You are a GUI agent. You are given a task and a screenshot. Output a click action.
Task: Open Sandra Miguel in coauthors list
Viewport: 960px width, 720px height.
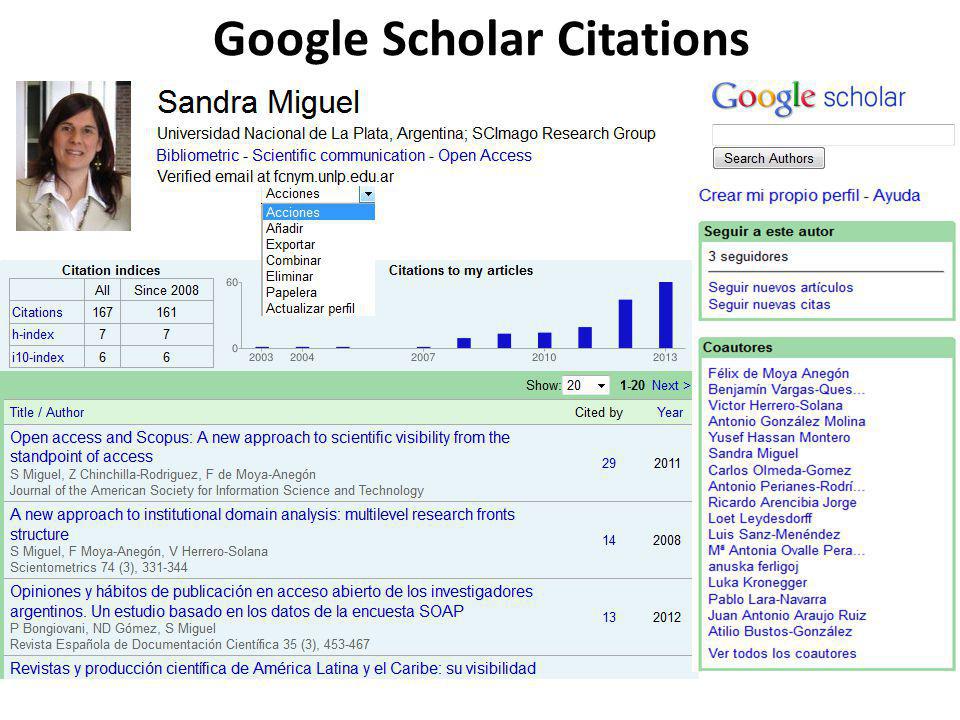tap(753, 453)
